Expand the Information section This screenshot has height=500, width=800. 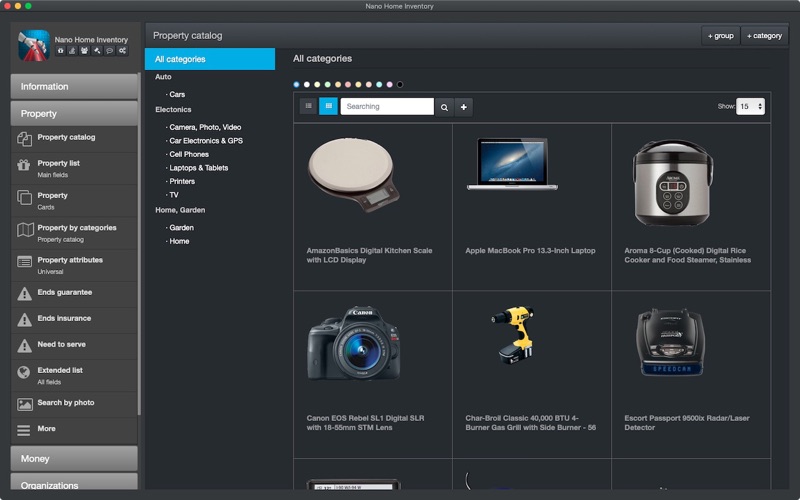[74, 86]
